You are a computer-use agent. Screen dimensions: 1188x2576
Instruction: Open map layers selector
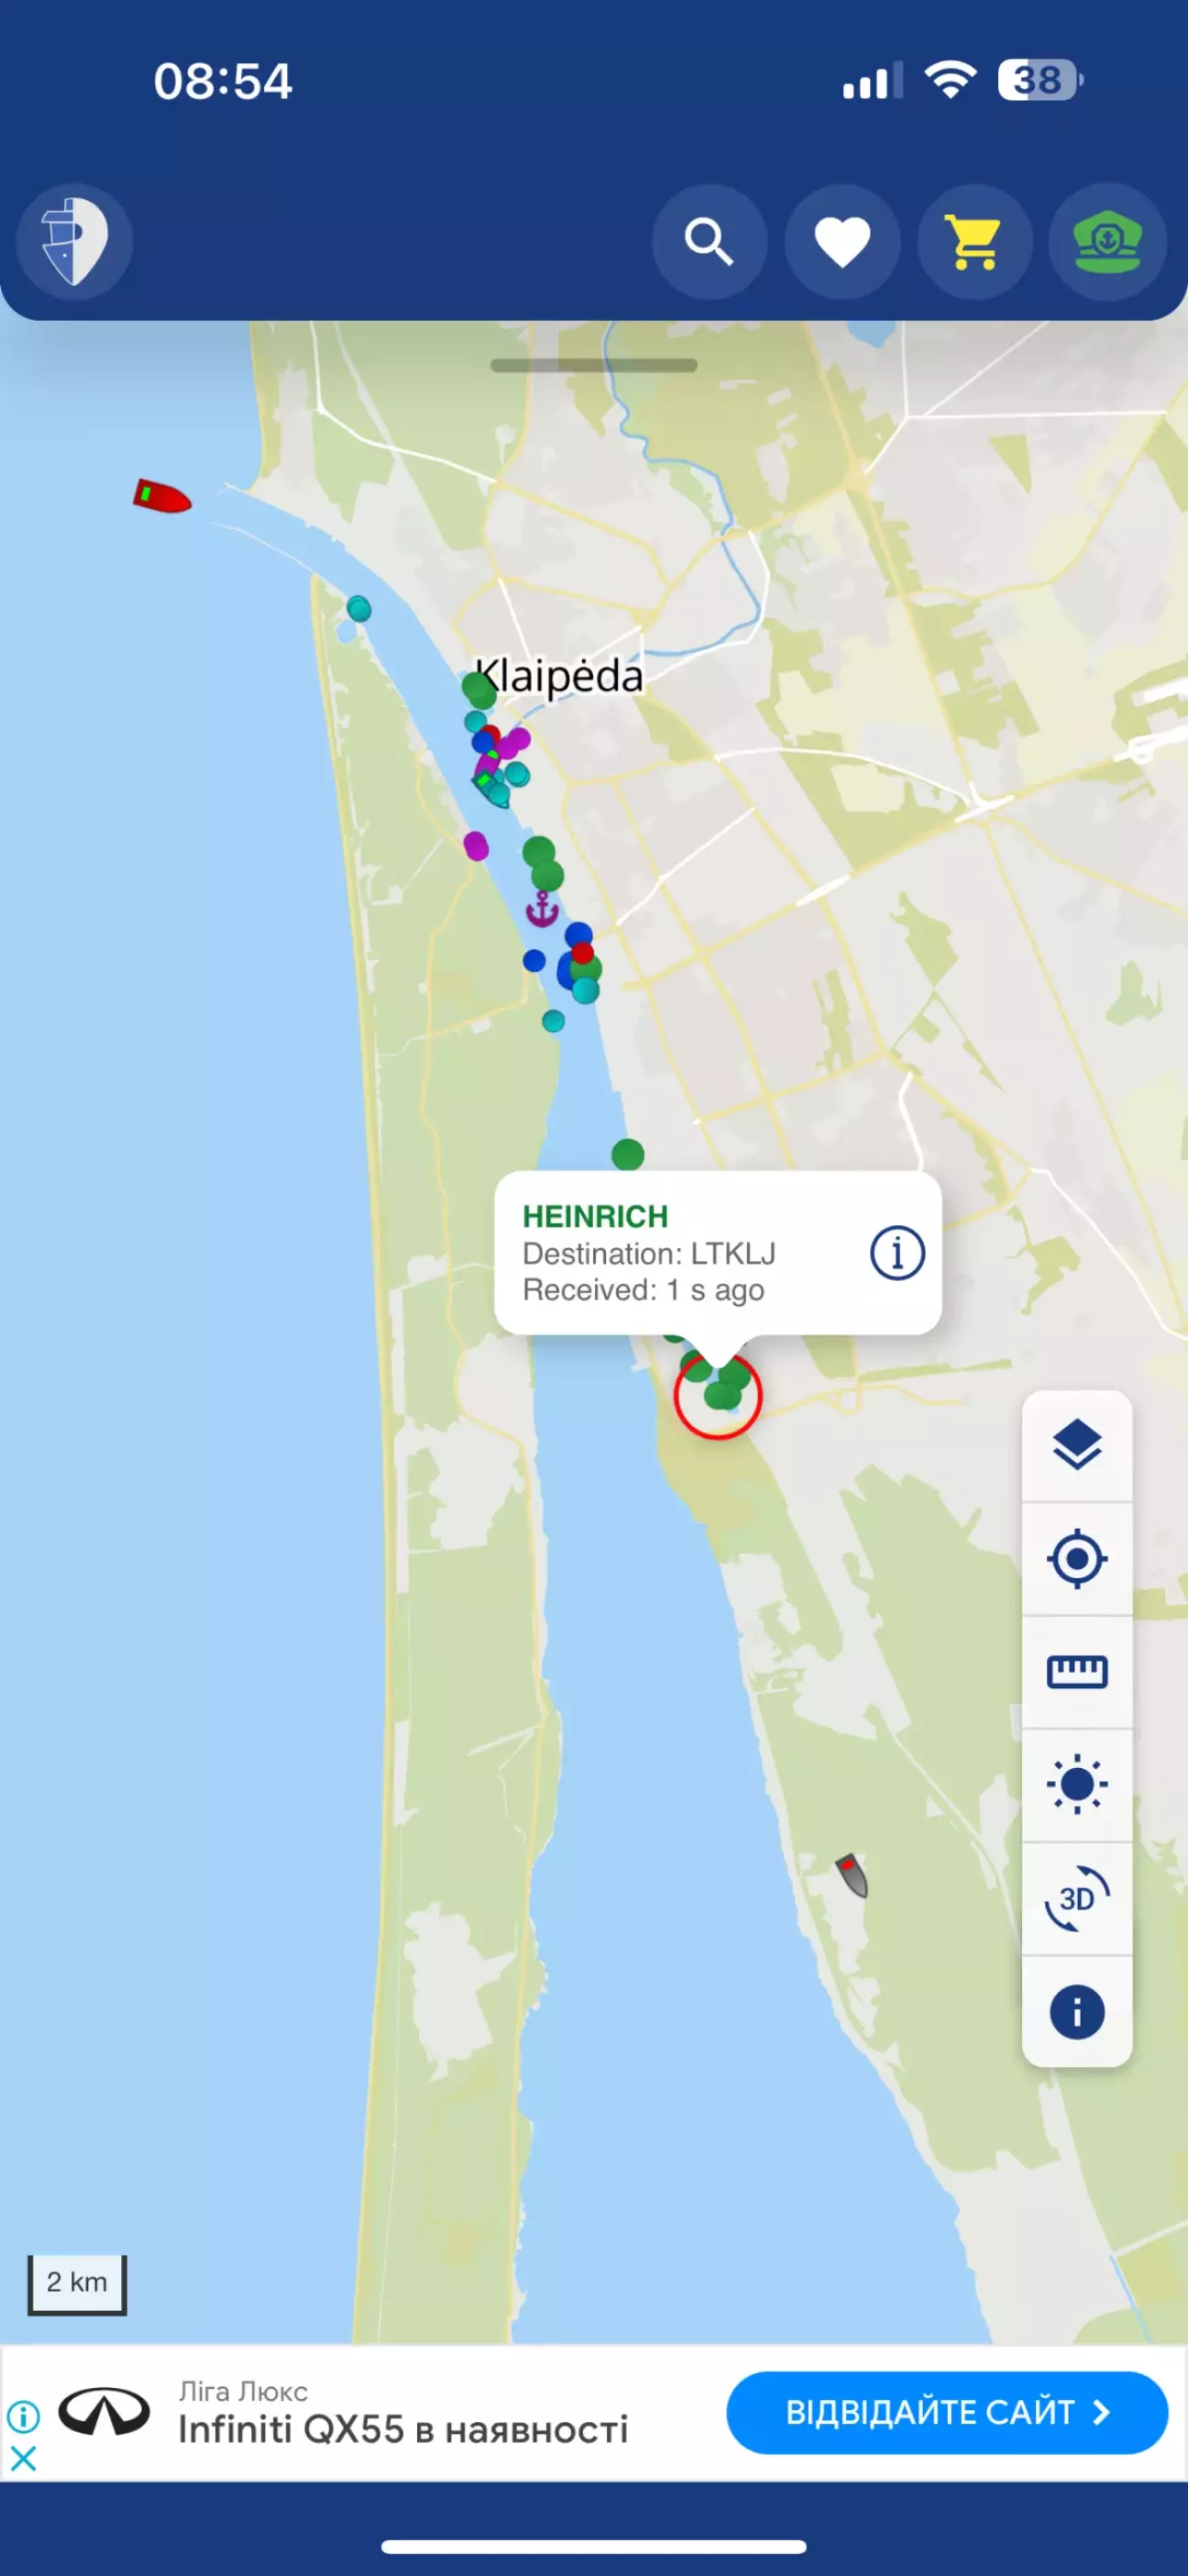(x=1077, y=1446)
